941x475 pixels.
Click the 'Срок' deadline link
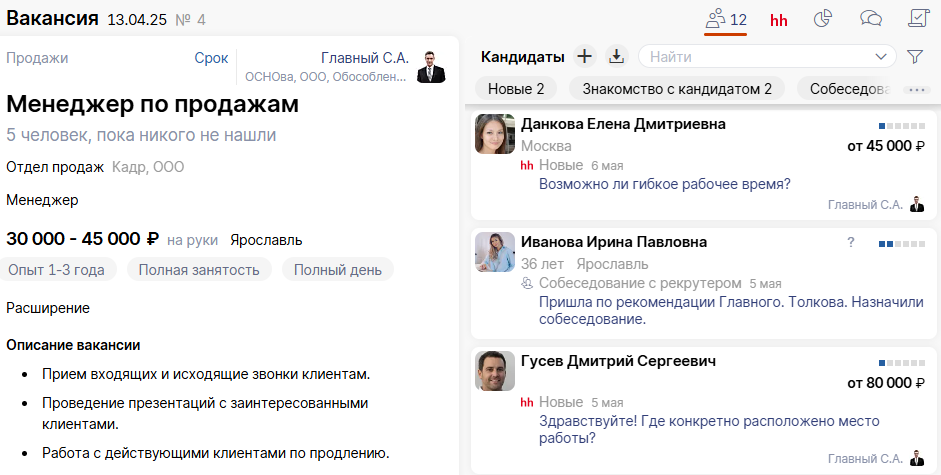tap(211, 58)
